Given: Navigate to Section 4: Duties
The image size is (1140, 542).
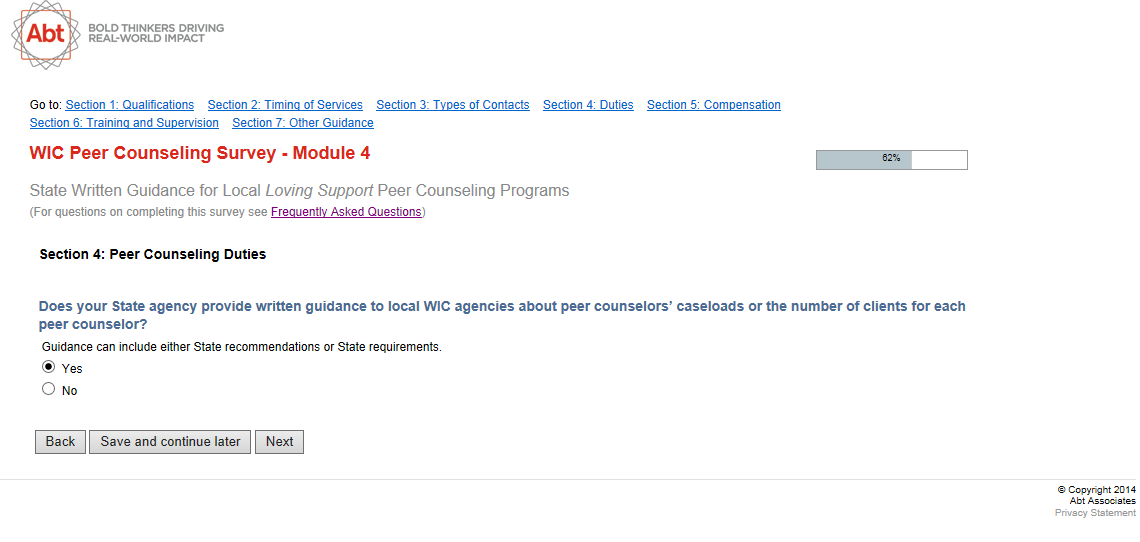Looking at the screenshot, I should coord(588,105).
